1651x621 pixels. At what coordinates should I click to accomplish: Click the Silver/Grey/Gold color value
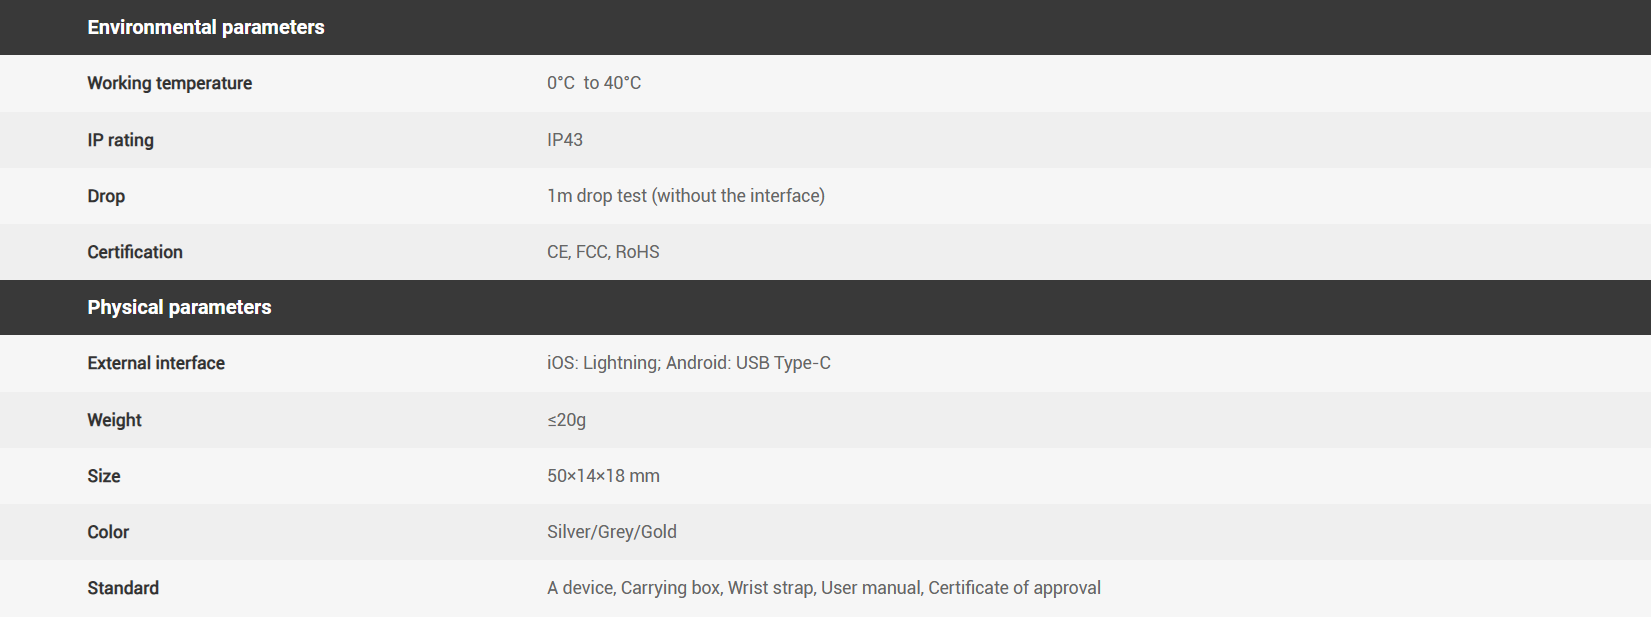(611, 532)
